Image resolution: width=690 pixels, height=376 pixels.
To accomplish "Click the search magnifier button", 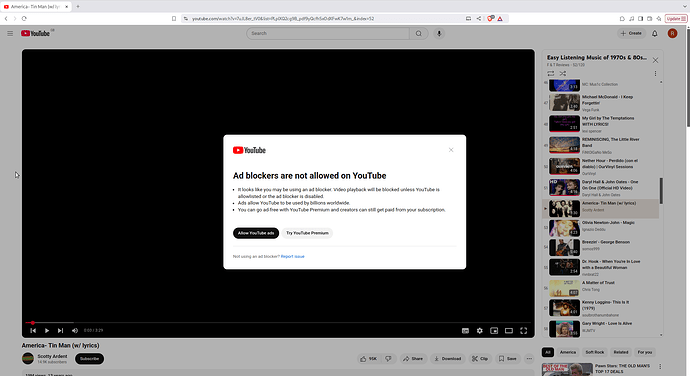I will point(419,33).
